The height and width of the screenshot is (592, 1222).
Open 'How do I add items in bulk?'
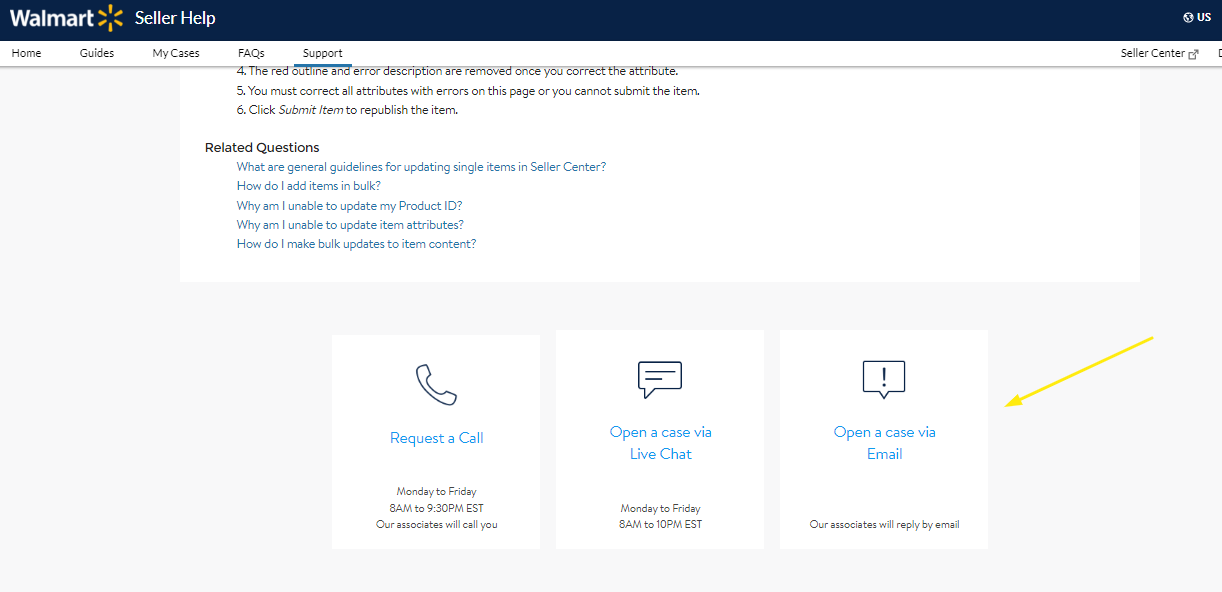point(308,186)
